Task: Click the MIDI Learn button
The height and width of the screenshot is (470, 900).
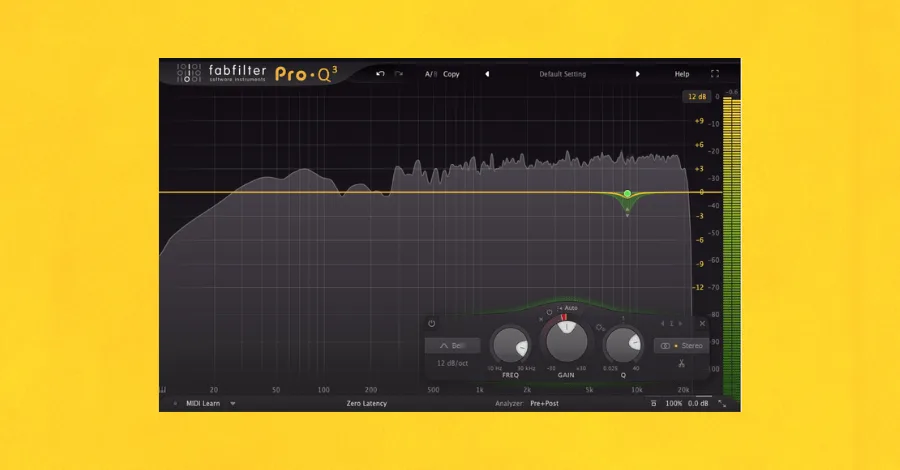Action: 203,403
